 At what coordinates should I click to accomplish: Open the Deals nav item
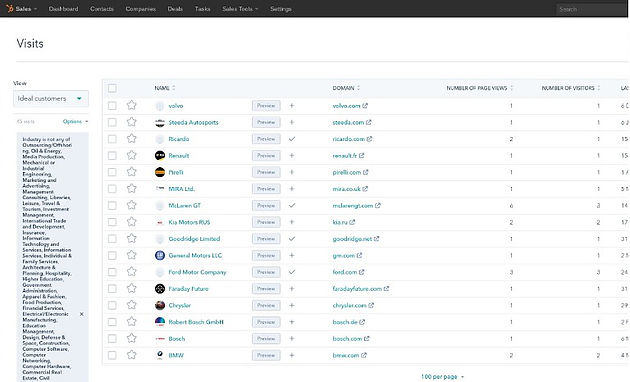(x=175, y=8)
